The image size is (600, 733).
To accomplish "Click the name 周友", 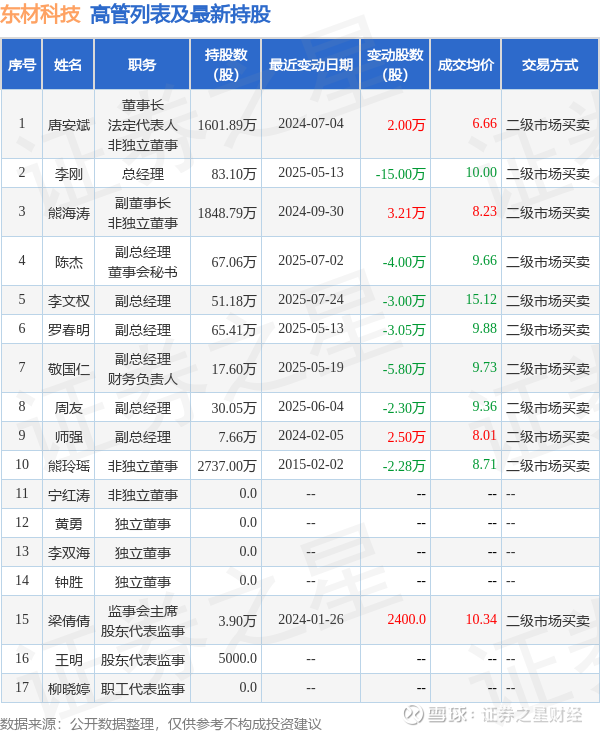I will [x=69, y=408].
